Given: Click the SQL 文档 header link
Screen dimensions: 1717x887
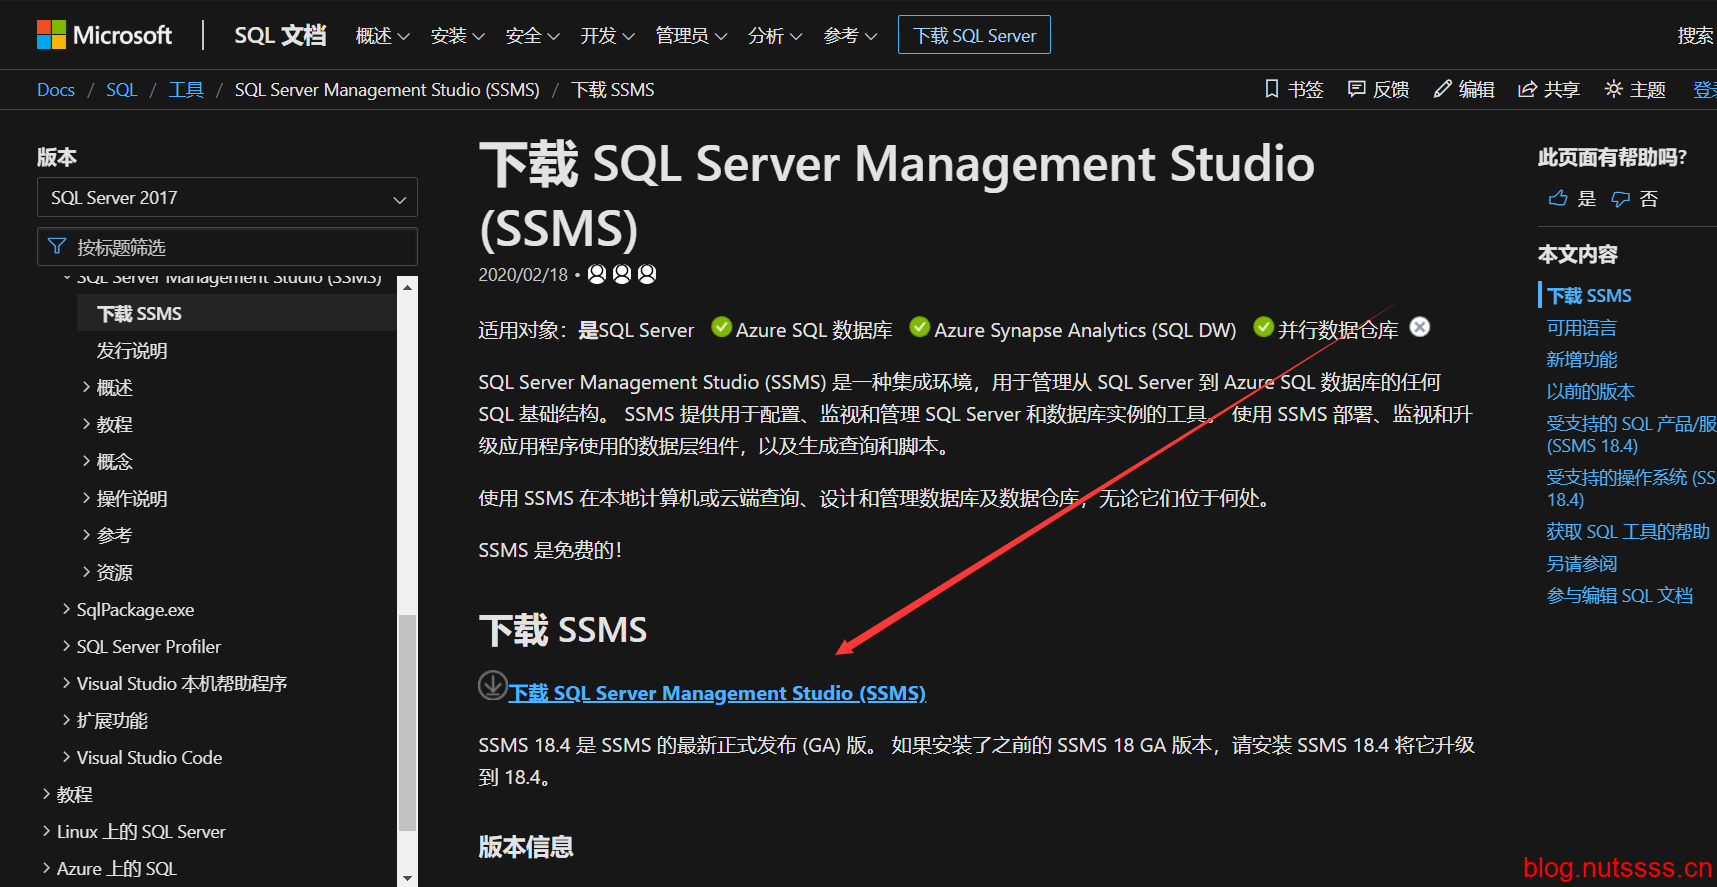Looking at the screenshot, I should [x=280, y=35].
